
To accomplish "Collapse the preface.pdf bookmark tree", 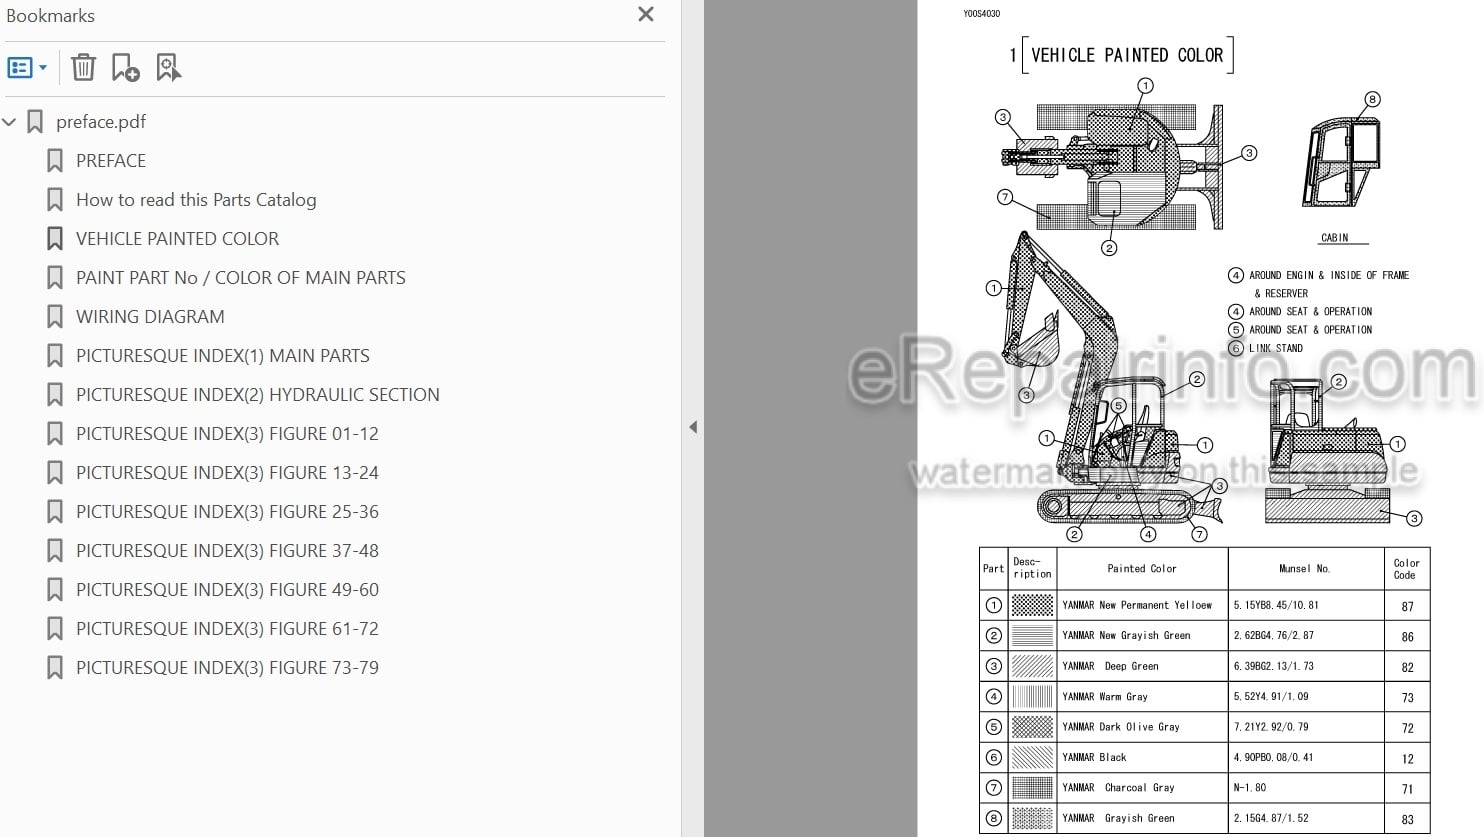I will [x=10, y=122].
